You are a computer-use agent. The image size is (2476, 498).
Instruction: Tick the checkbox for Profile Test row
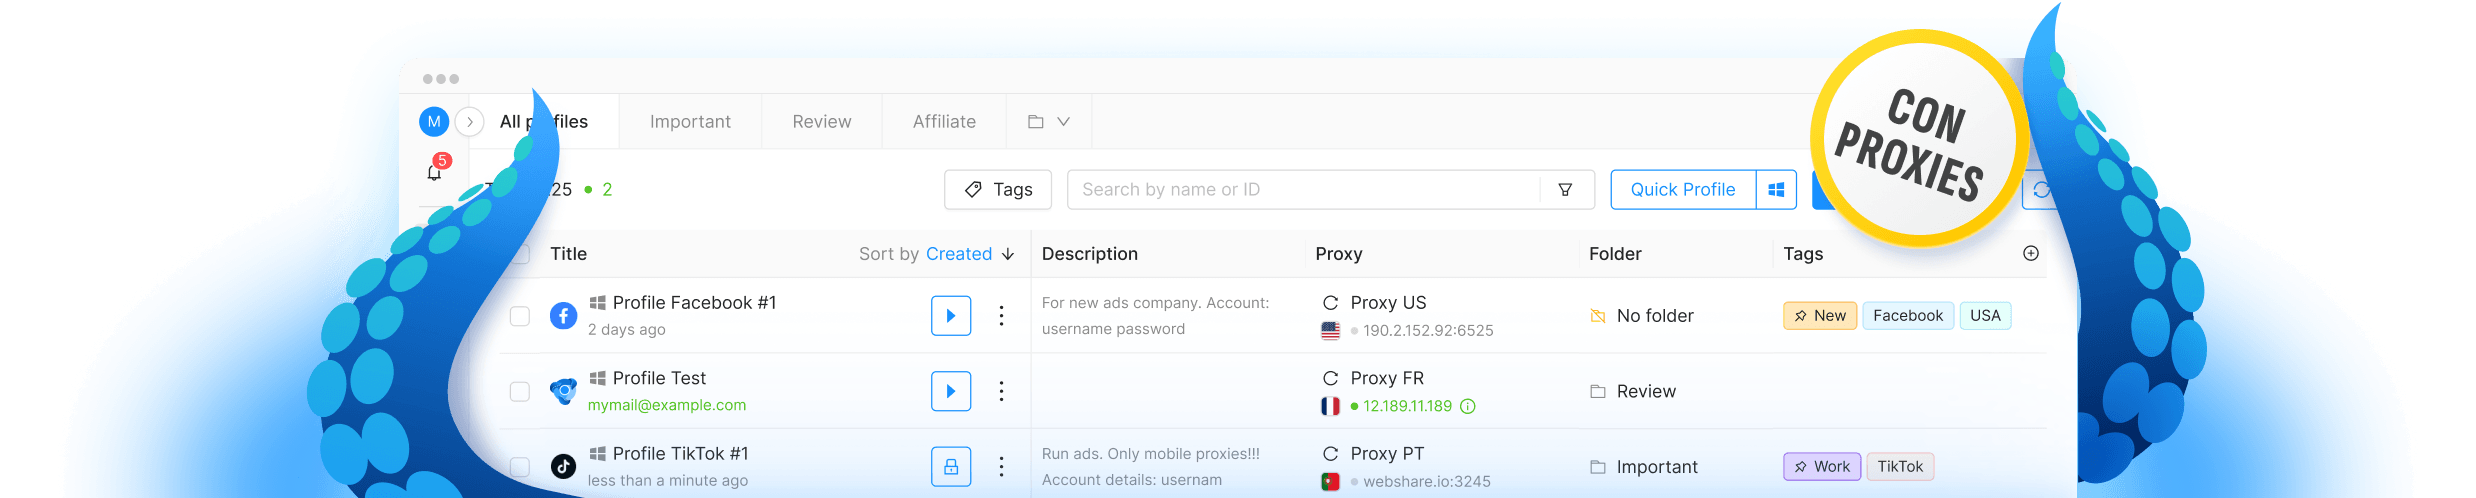pos(520,391)
